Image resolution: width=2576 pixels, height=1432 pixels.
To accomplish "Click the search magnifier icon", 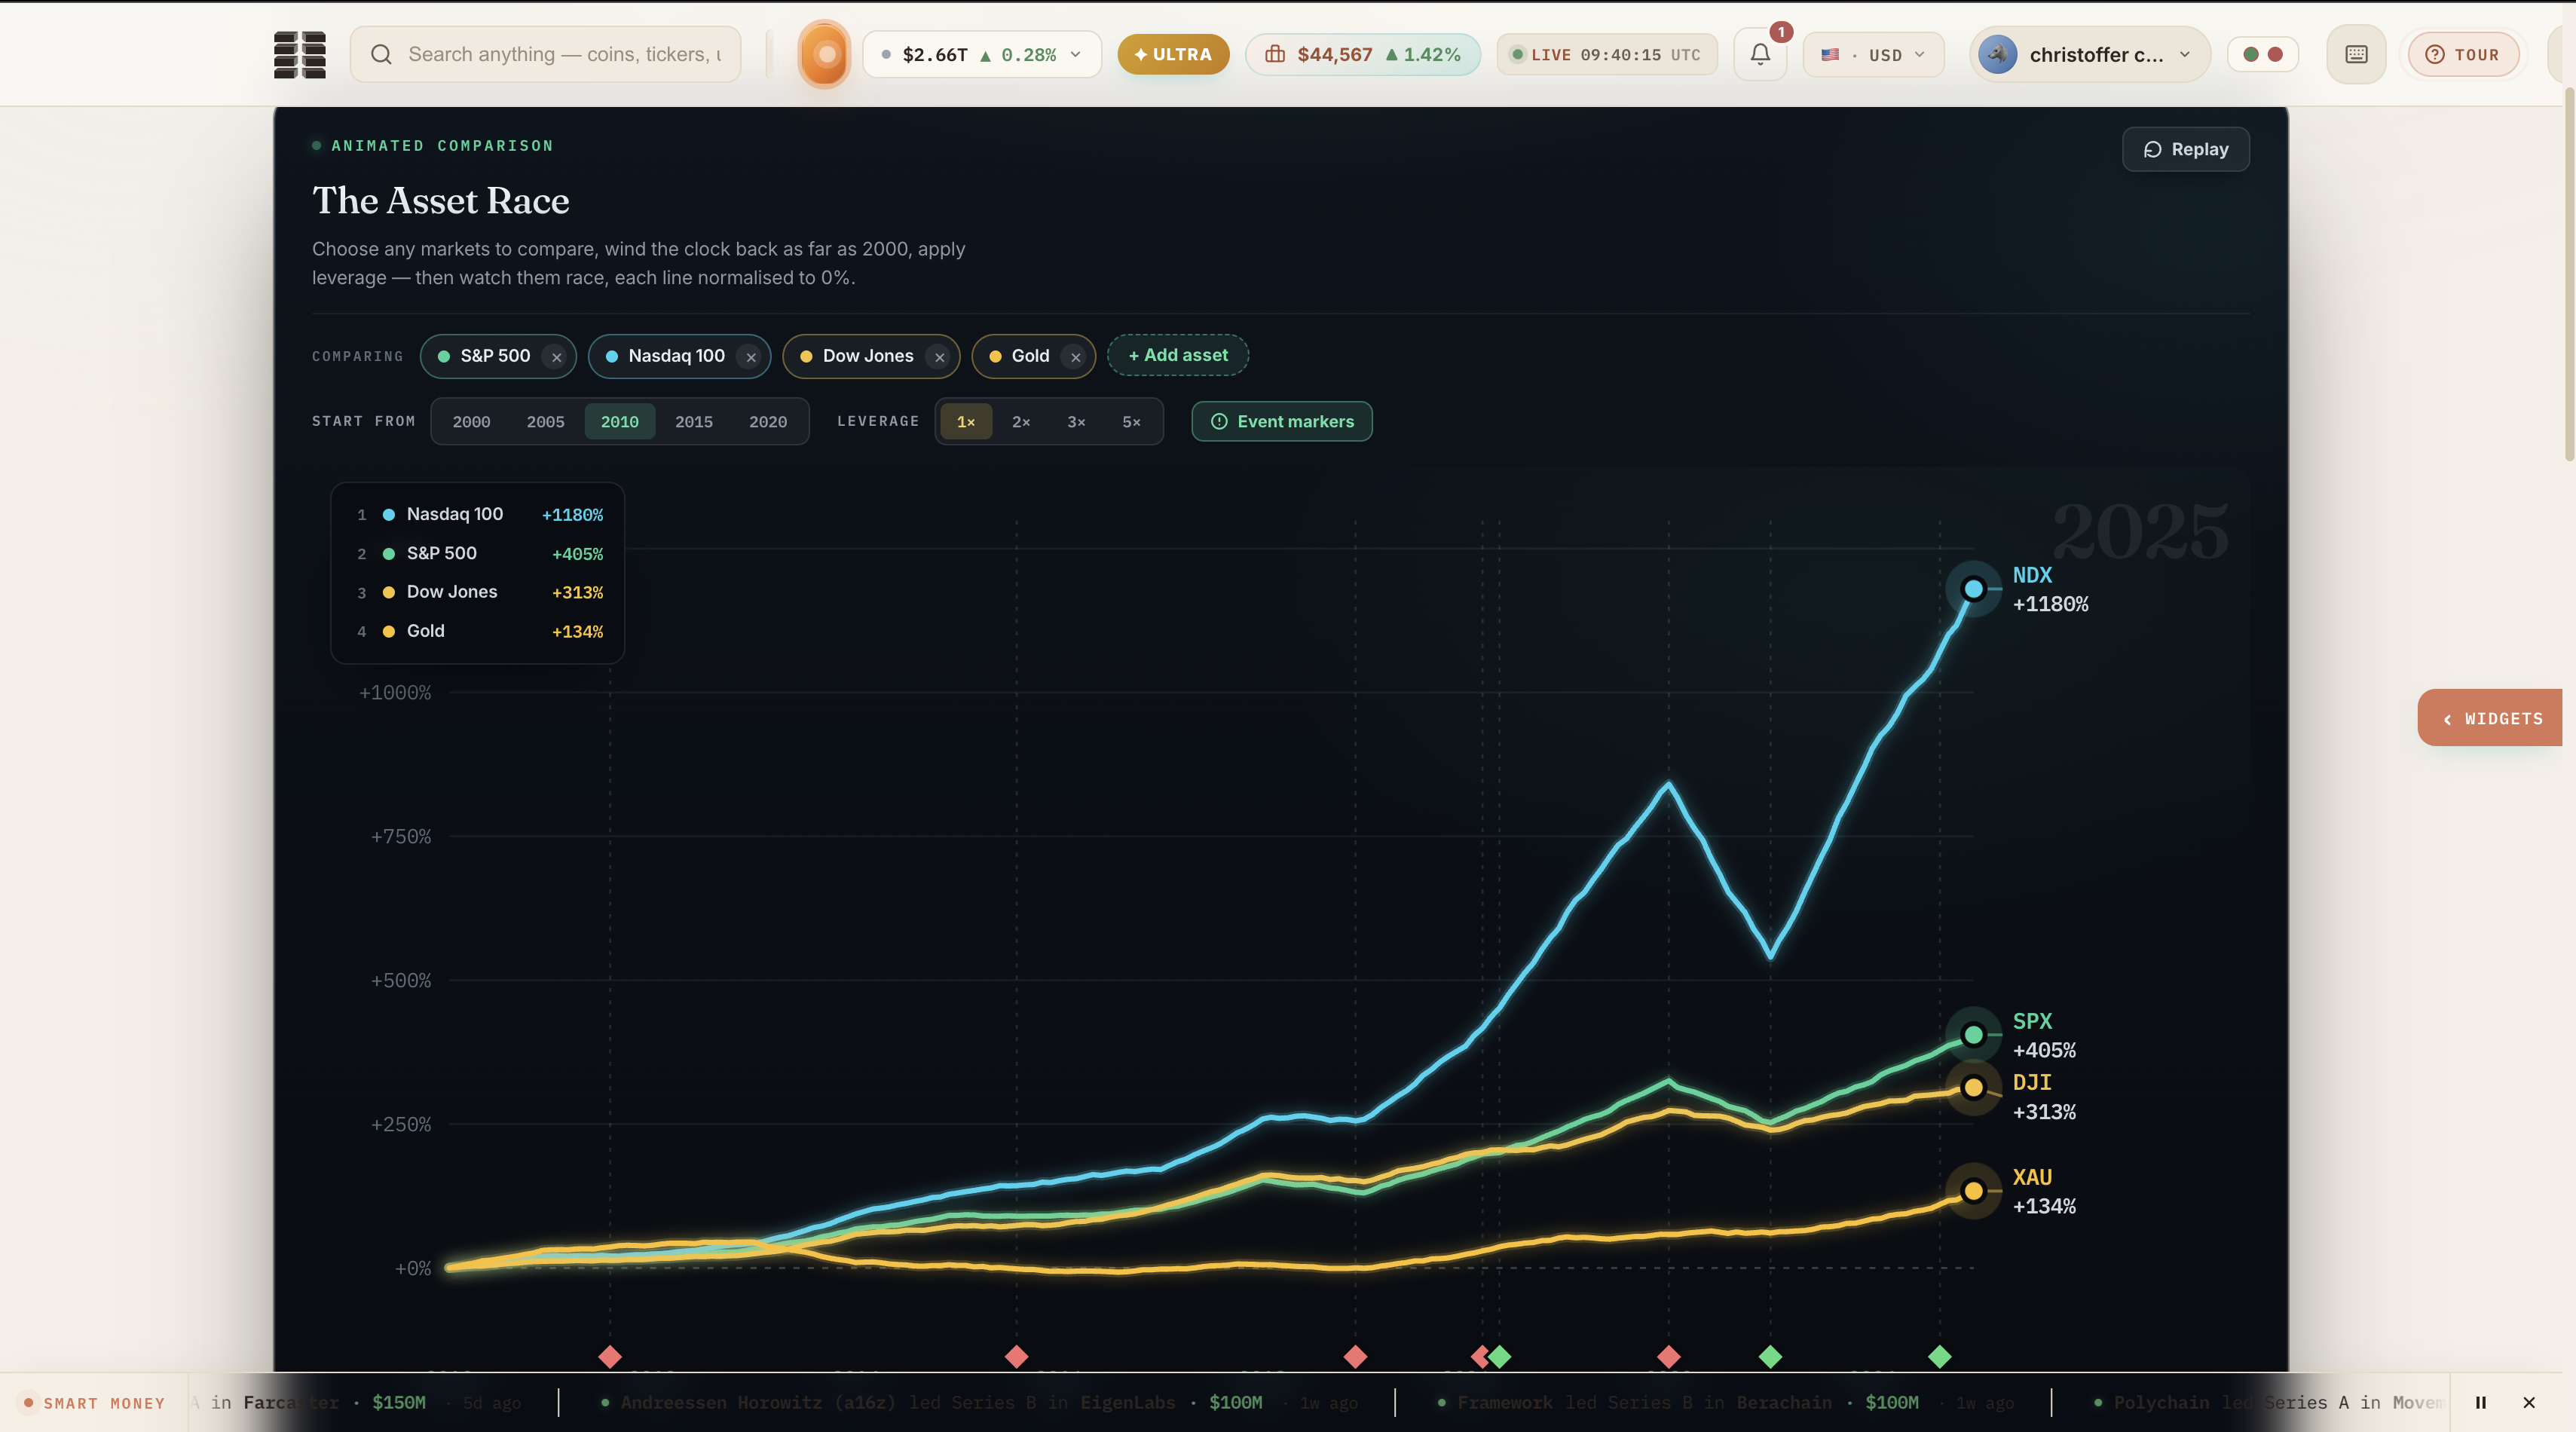I will (x=381, y=54).
